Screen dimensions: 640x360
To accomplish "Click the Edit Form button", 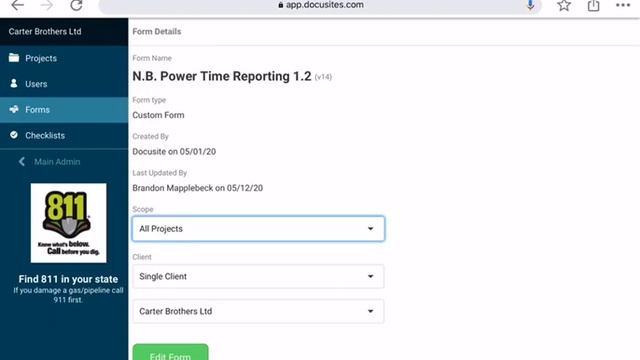I will pyautogui.click(x=170, y=353).
